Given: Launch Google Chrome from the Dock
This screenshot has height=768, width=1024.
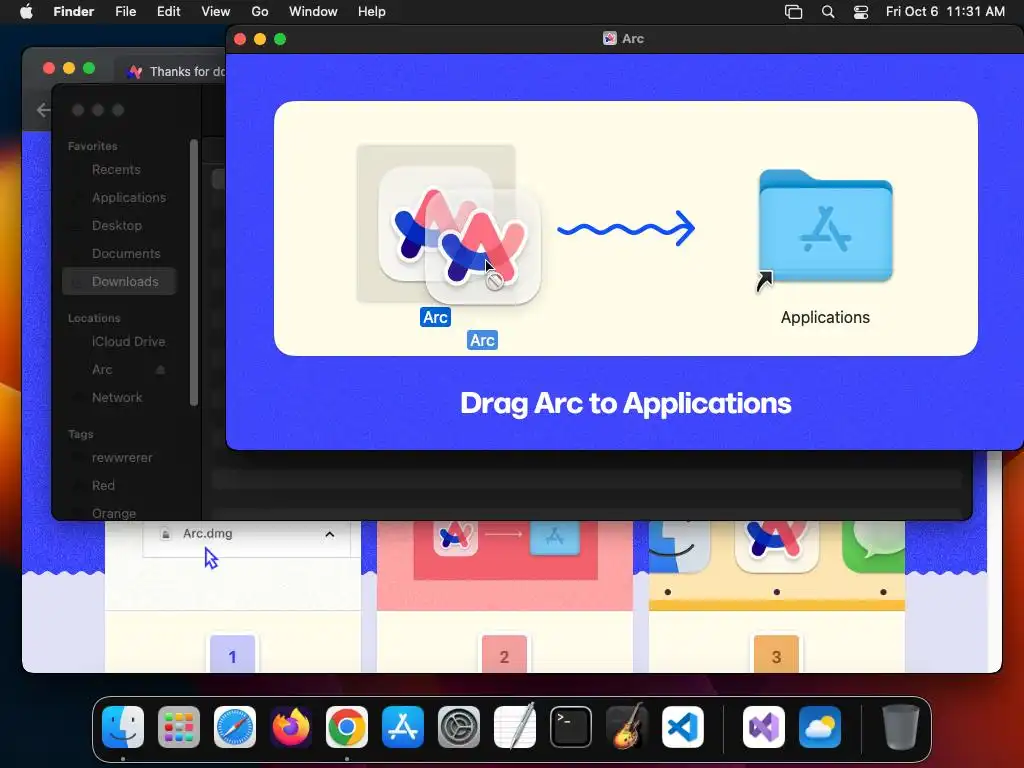Looking at the screenshot, I should 347,727.
